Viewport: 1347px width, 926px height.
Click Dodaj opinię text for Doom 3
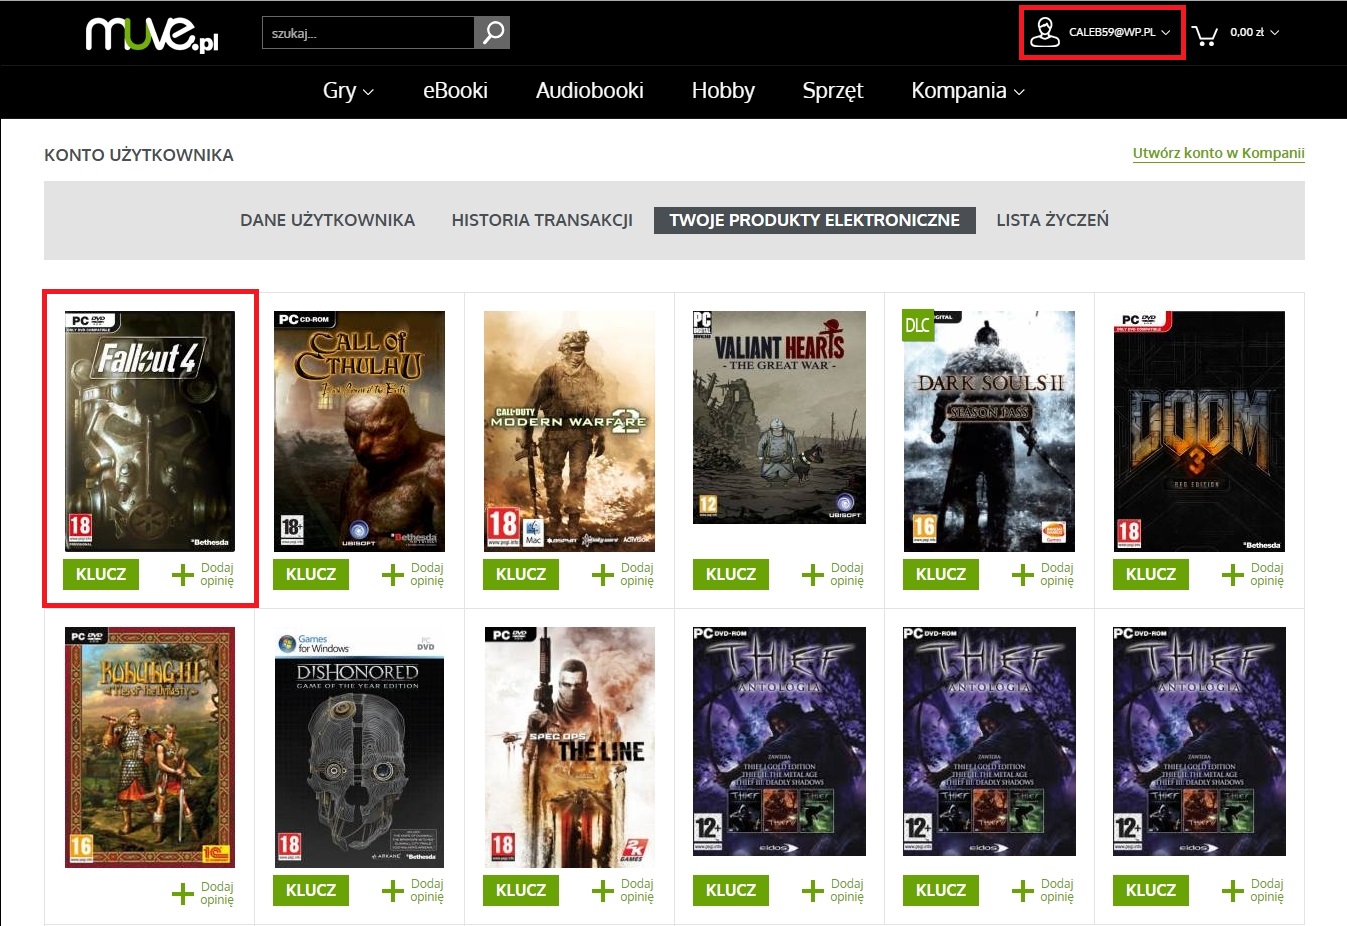1267,574
